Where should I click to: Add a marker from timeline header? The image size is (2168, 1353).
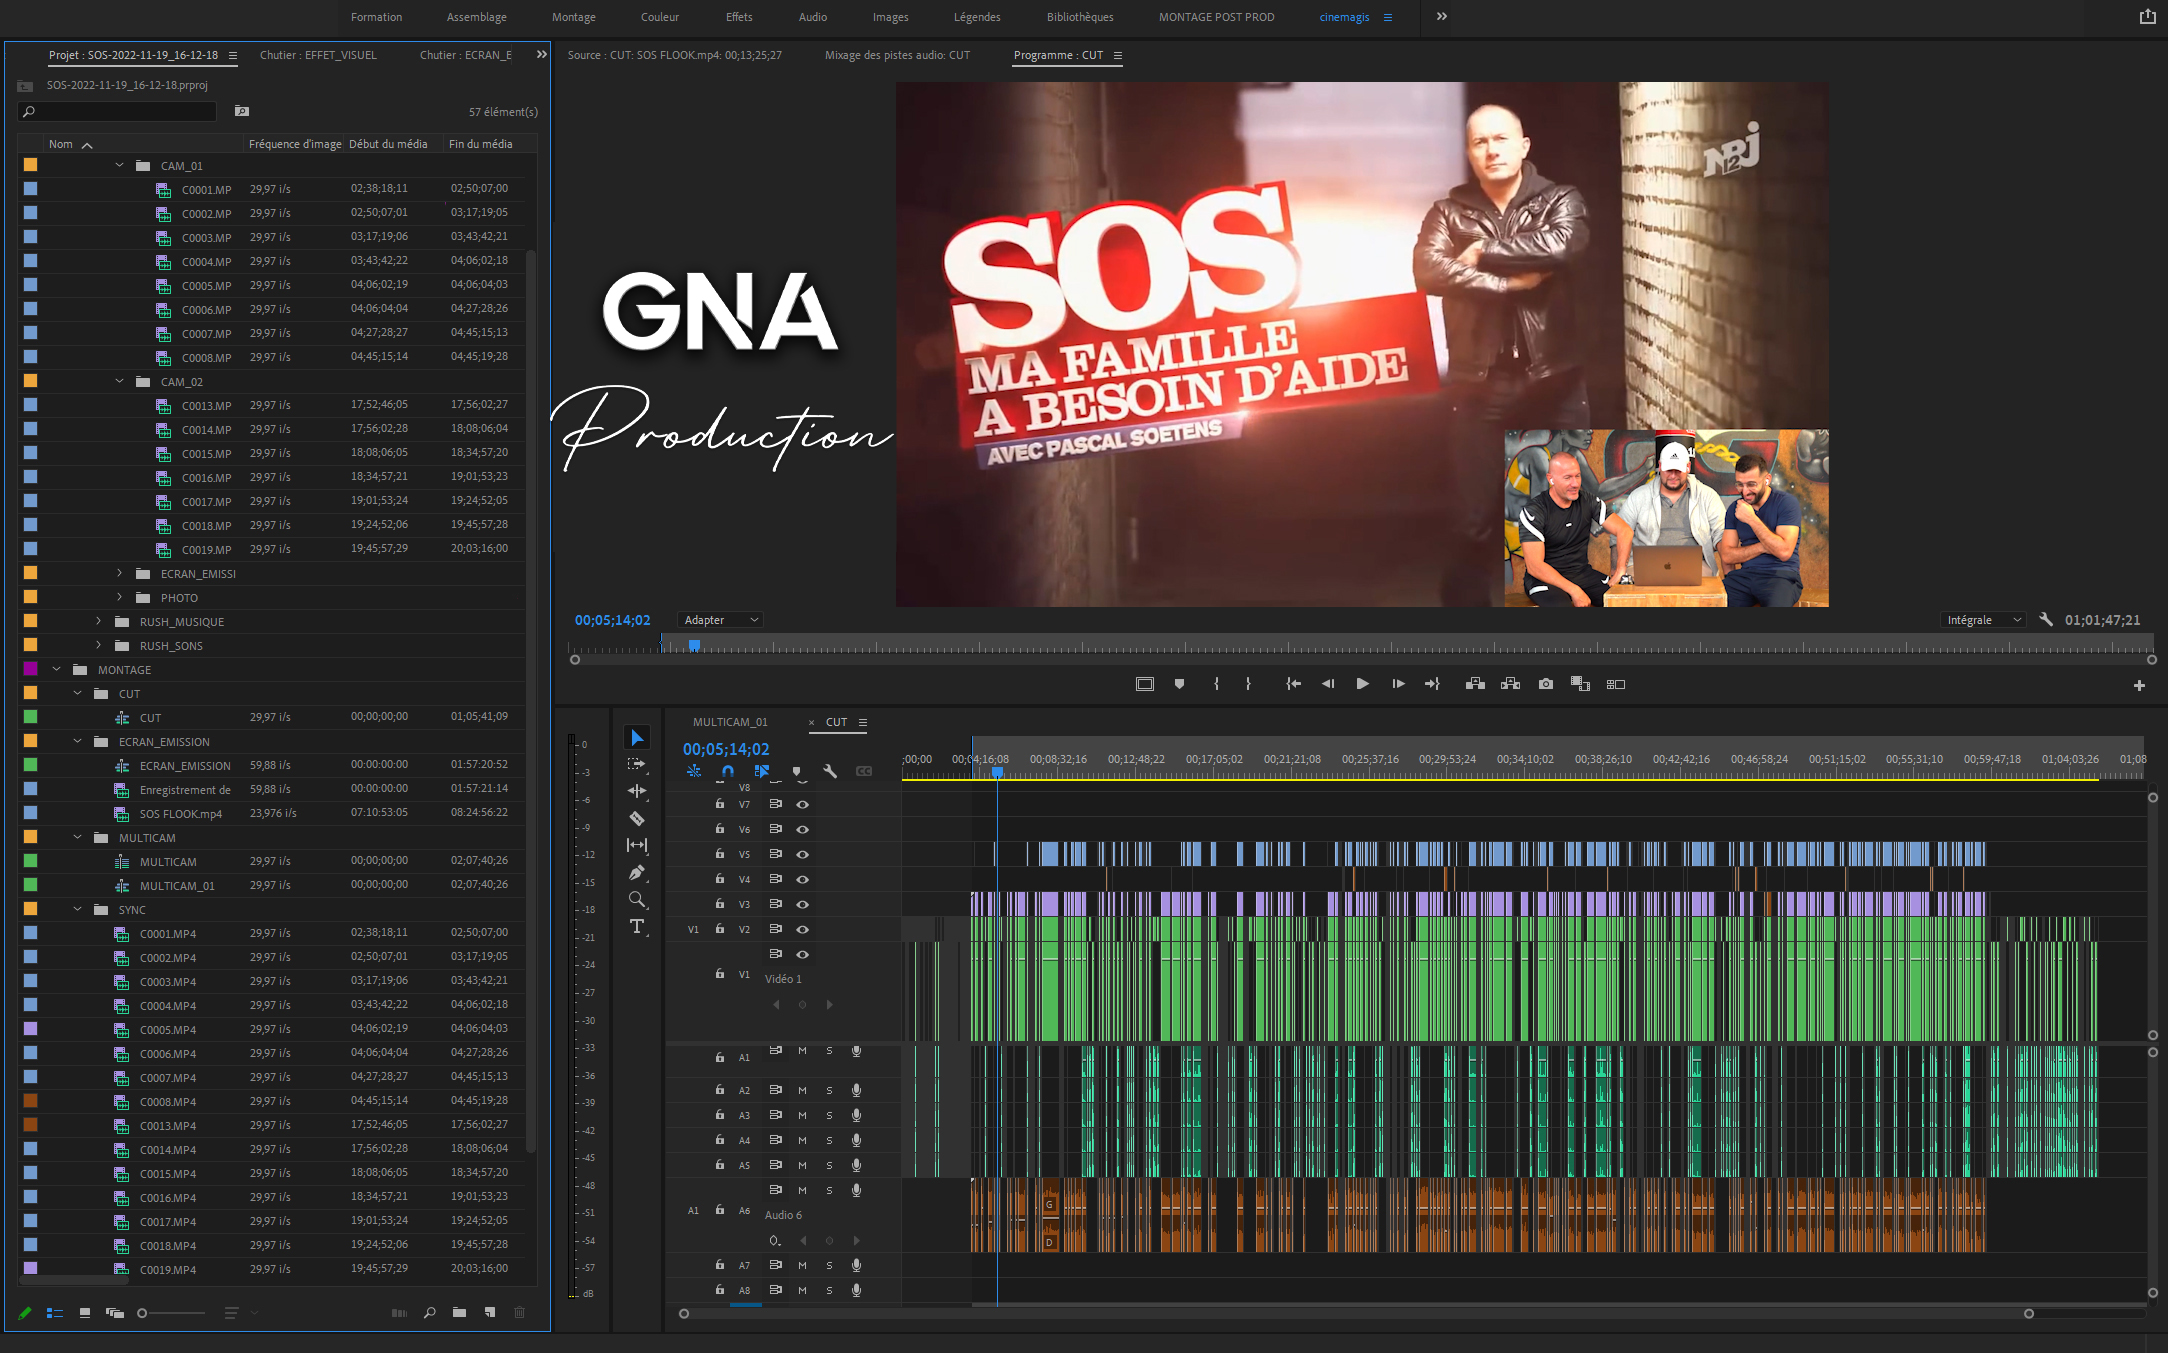point(796,771)
